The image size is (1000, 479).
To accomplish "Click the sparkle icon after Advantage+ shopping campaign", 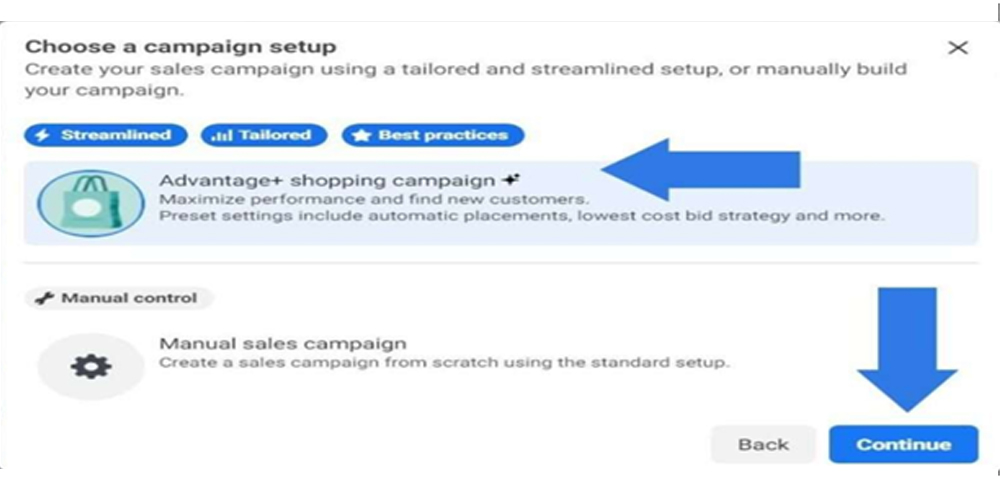I will click(x=511, y=181).
